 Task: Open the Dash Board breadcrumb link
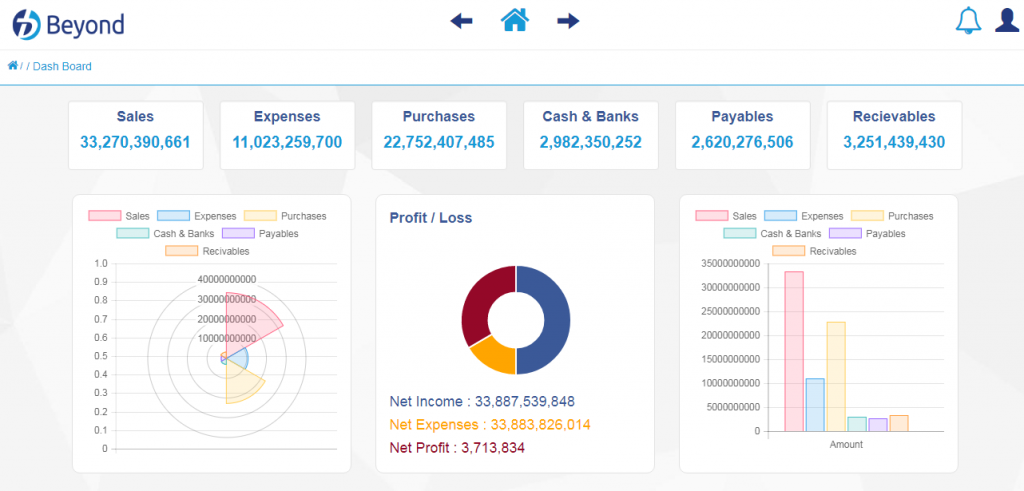click(62, 66)
